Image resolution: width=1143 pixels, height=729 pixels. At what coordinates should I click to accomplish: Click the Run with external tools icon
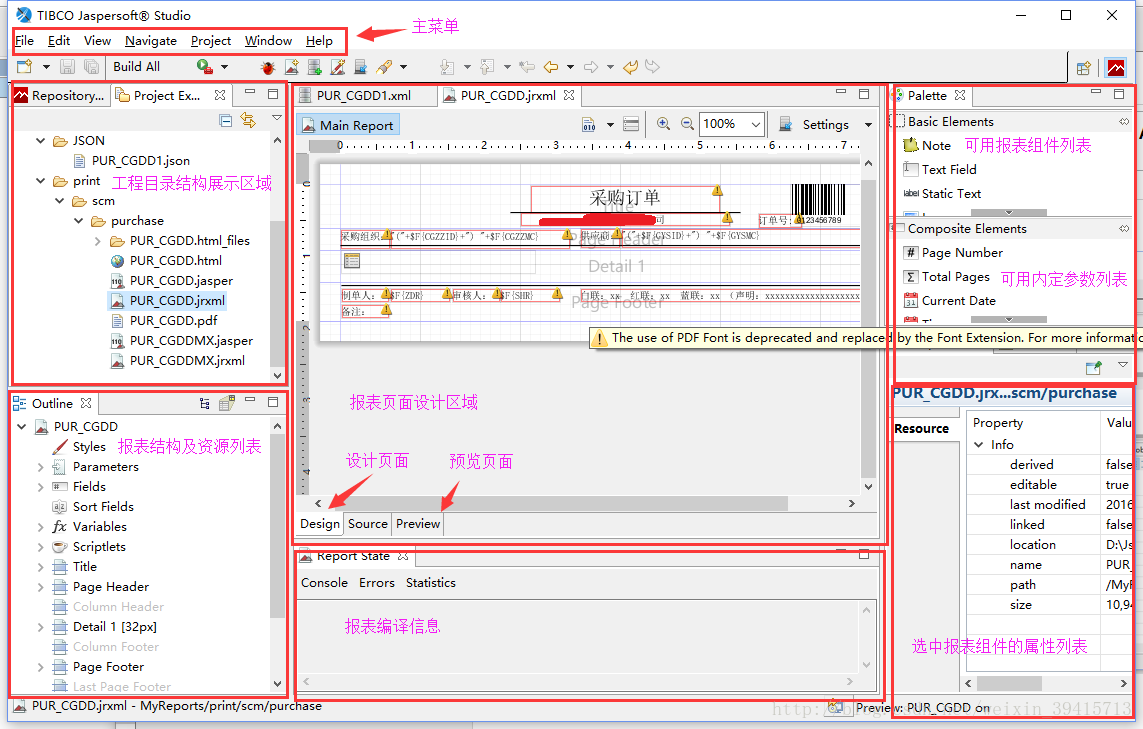click(x=205, y=67)
